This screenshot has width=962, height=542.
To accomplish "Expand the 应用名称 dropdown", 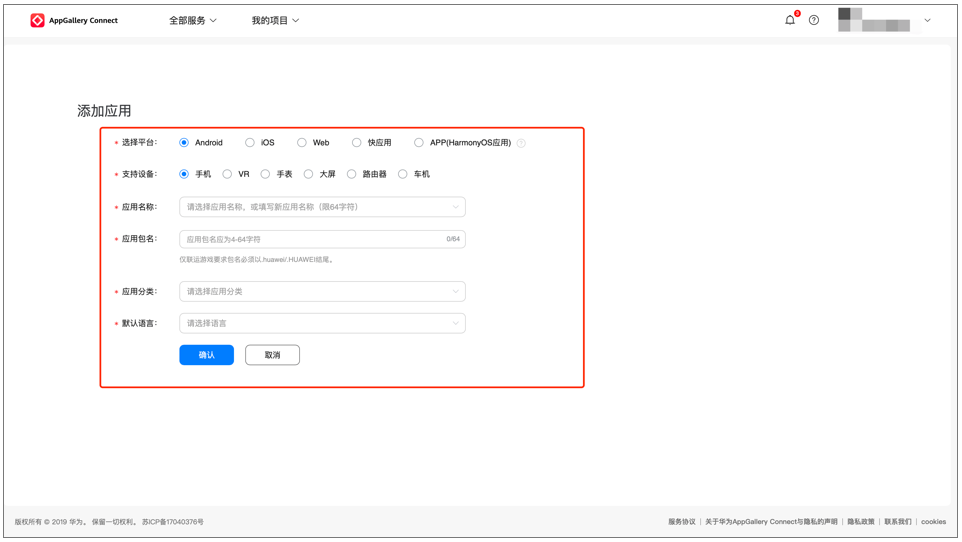I will click(x=322, y=207).
